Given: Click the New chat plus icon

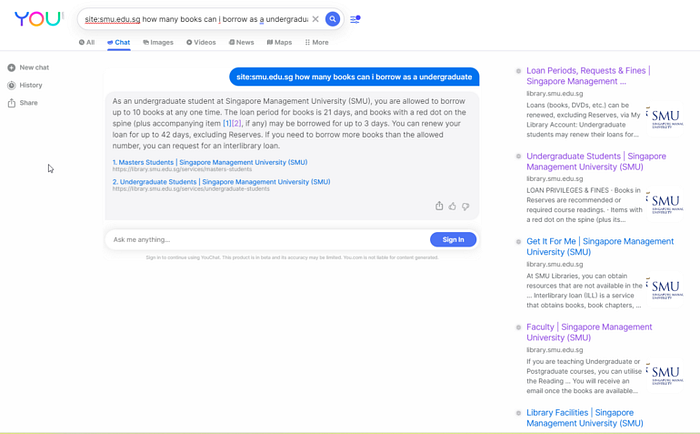Looking at the screenshot, I should click(x=12, y=67).
